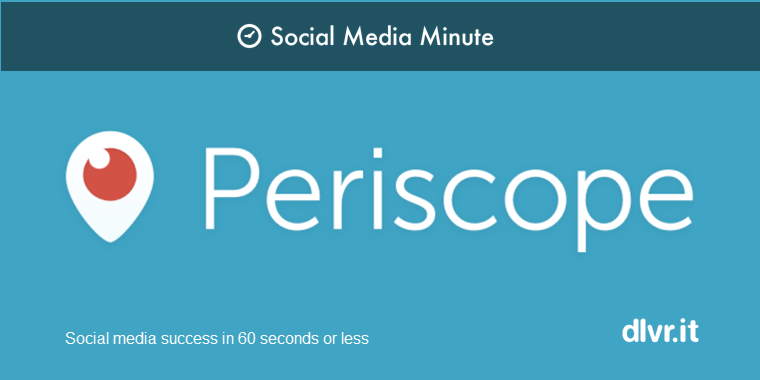
Task: Click the letter P in Periscope
Action: [232, 189]
